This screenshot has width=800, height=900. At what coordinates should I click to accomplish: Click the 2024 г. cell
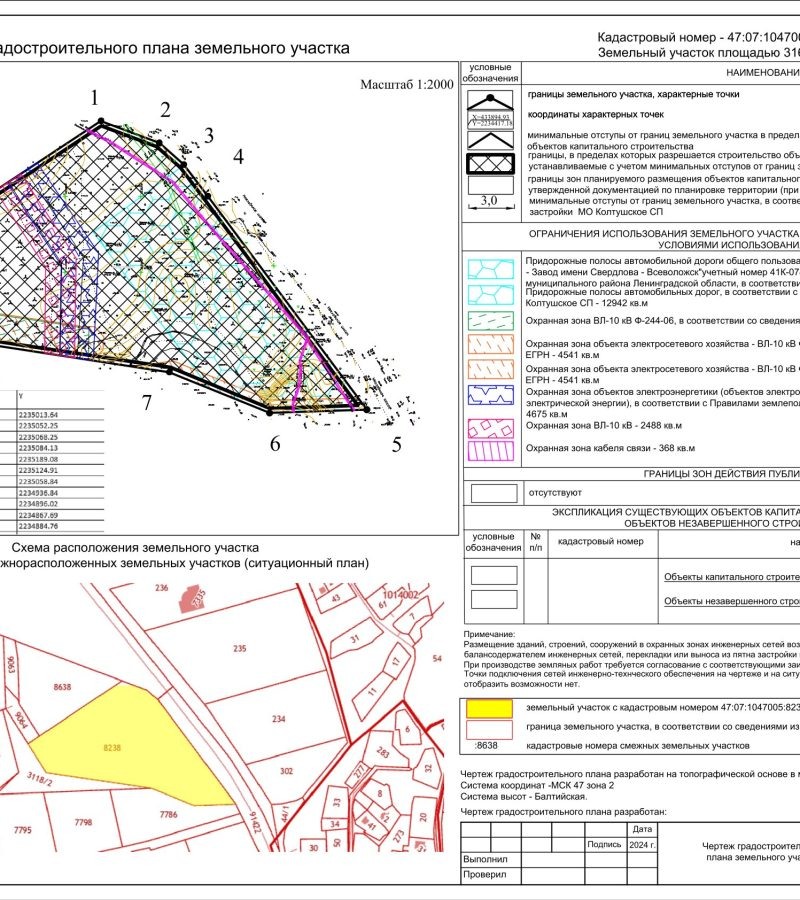(x=642, y=844)
